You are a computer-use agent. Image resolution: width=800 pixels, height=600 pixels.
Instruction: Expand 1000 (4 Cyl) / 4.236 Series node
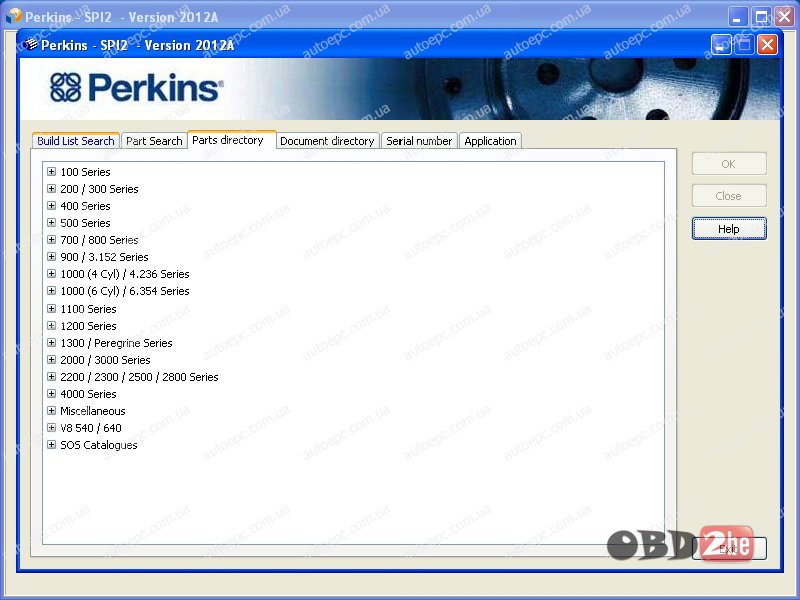(52, 273)
